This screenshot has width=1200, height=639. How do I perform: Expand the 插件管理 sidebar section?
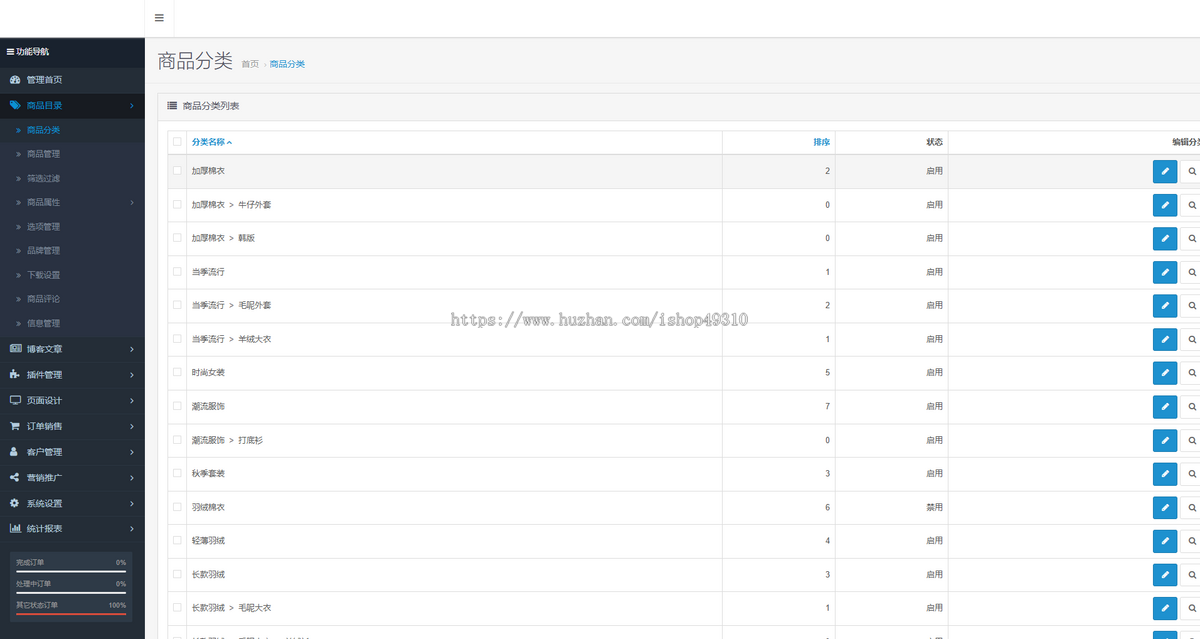pyautogui.click(x=72, y=375)
